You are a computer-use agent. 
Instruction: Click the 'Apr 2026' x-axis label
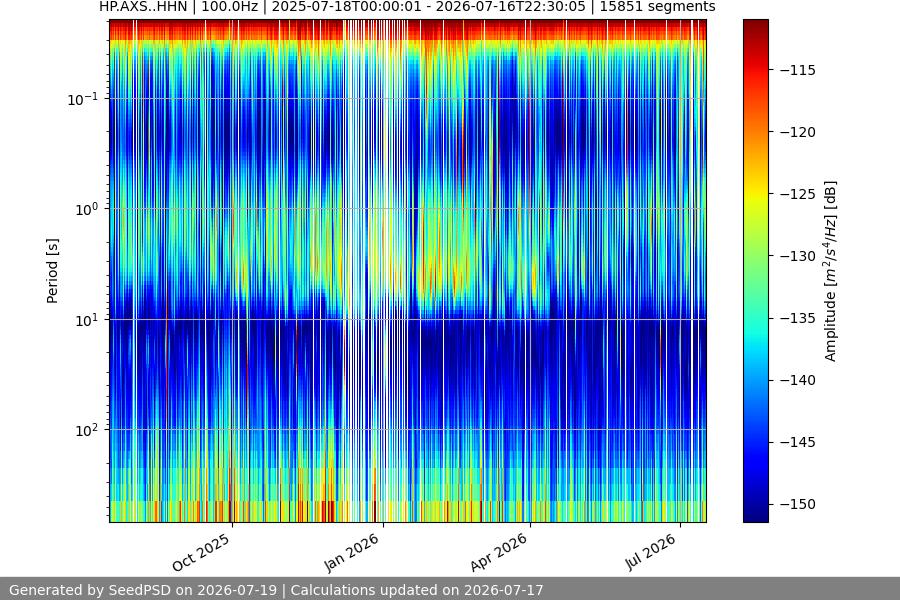click(499, 552)
